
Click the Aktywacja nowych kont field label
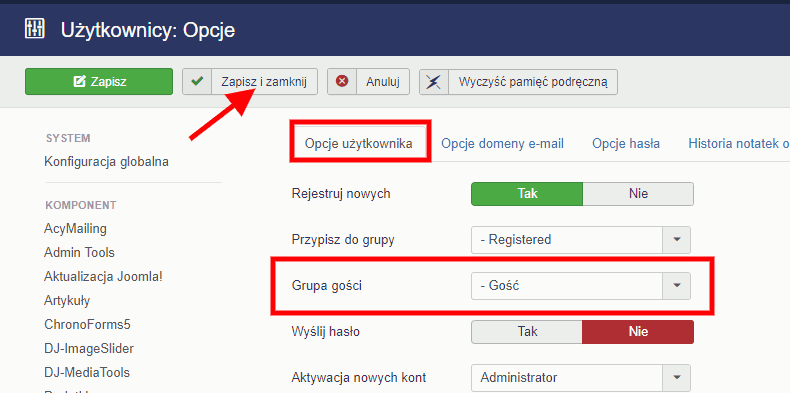[359, 377]
